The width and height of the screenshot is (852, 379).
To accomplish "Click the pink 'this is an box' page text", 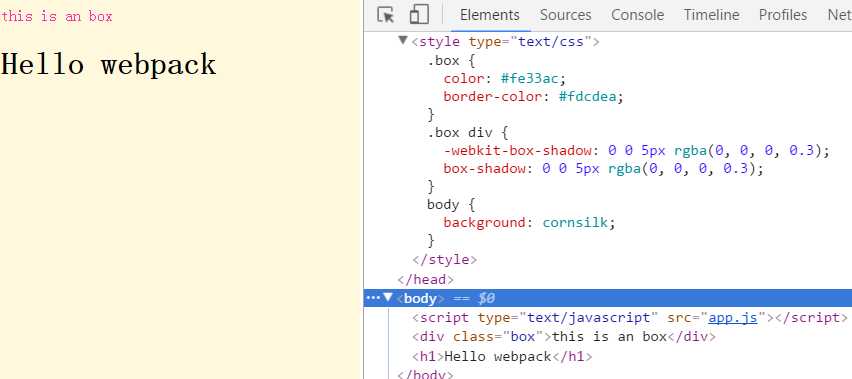I will tap(57, 16).
